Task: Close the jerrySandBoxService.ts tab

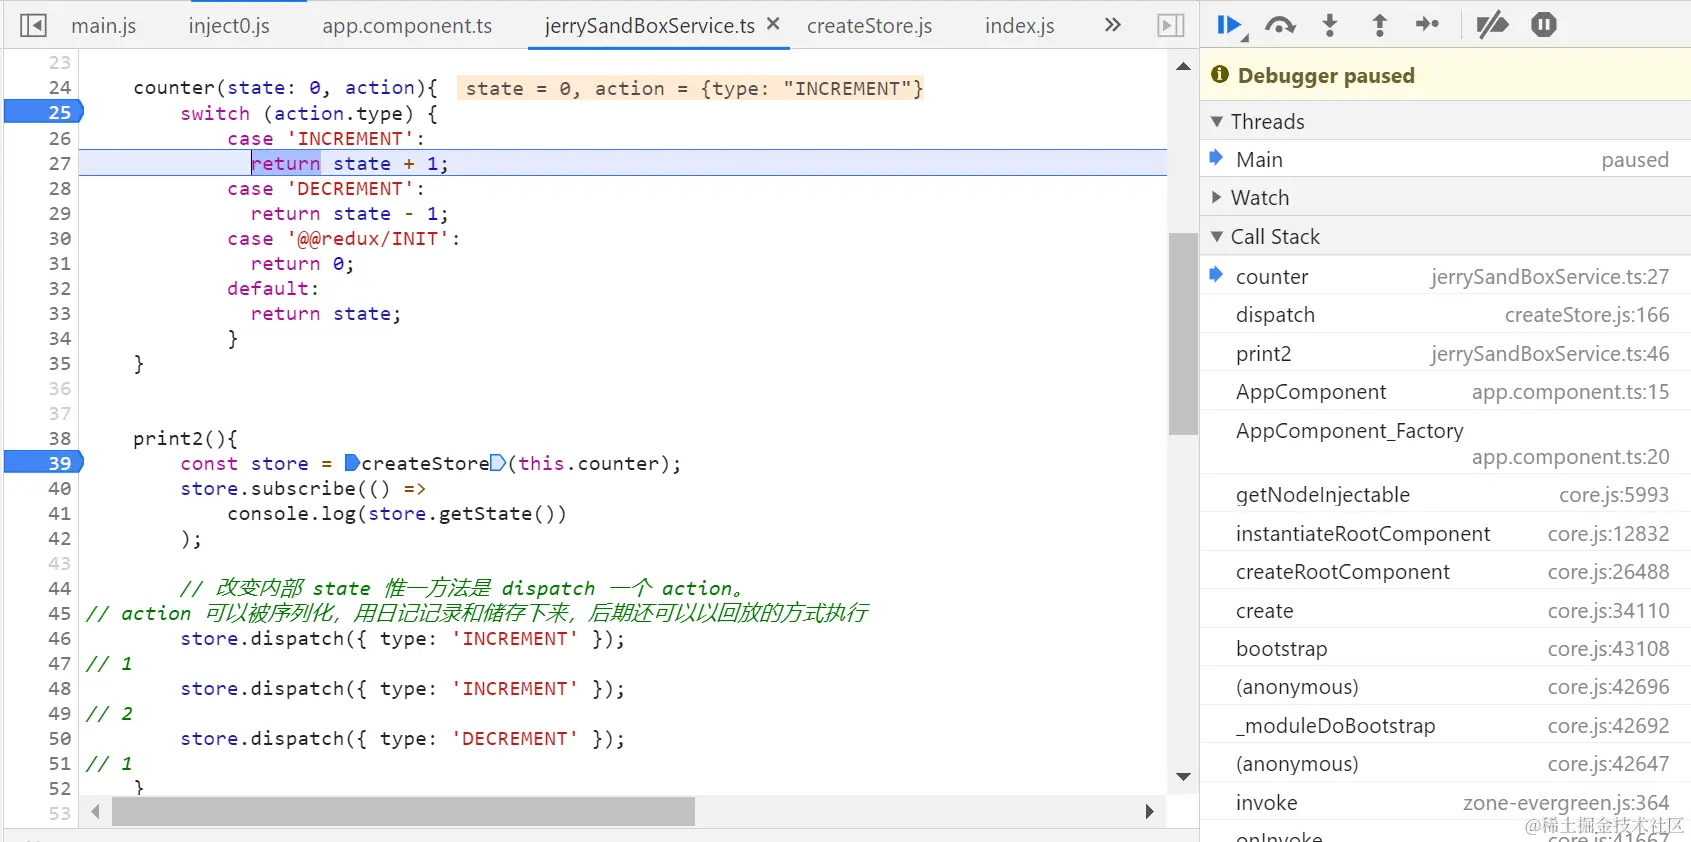Action: [x=773, y=24]
